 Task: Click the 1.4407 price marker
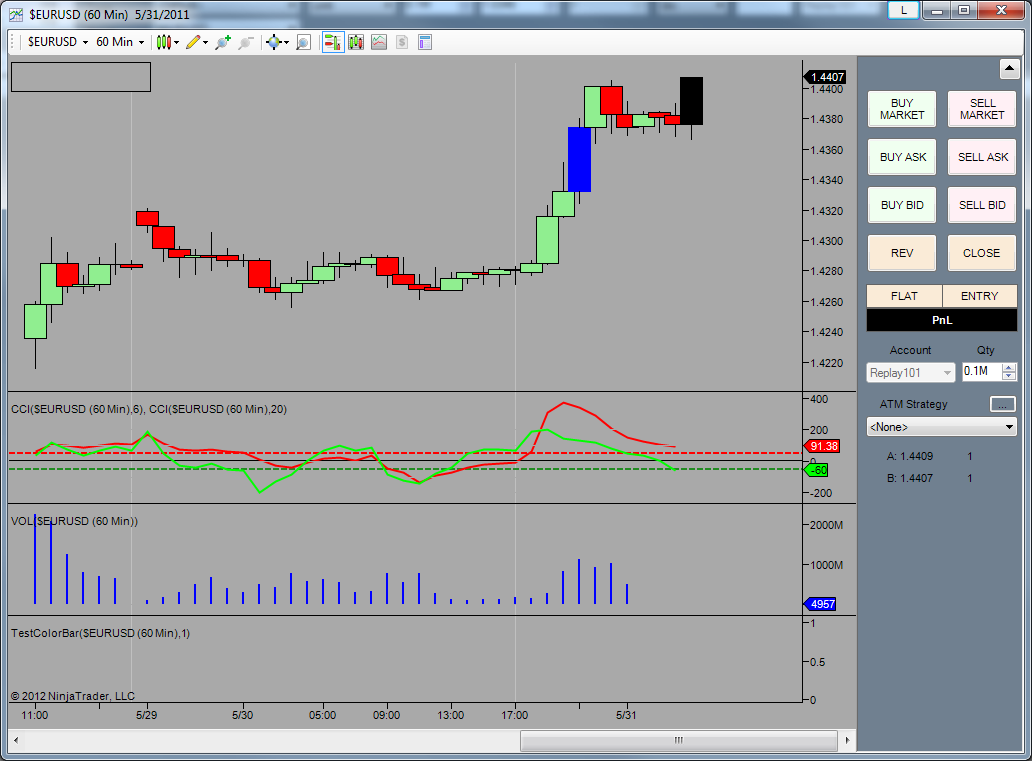click(x=825, y=77)
